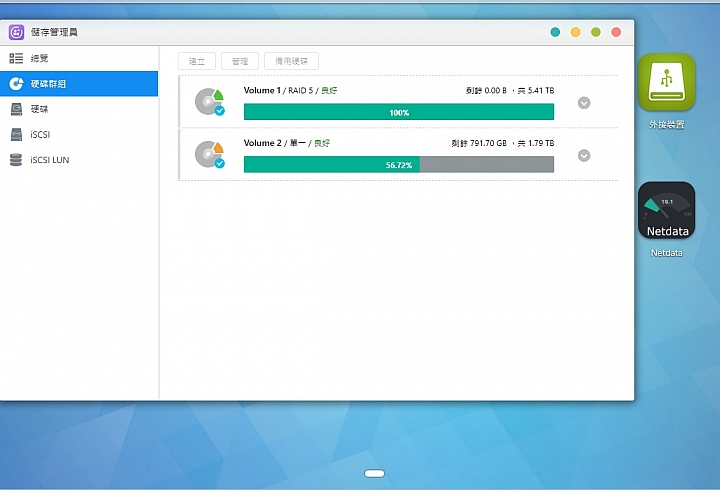Viewport: 720px width, 490px height.
Task: Expand Volume 1 details with chevron
Action: click(x=584, y=103)
